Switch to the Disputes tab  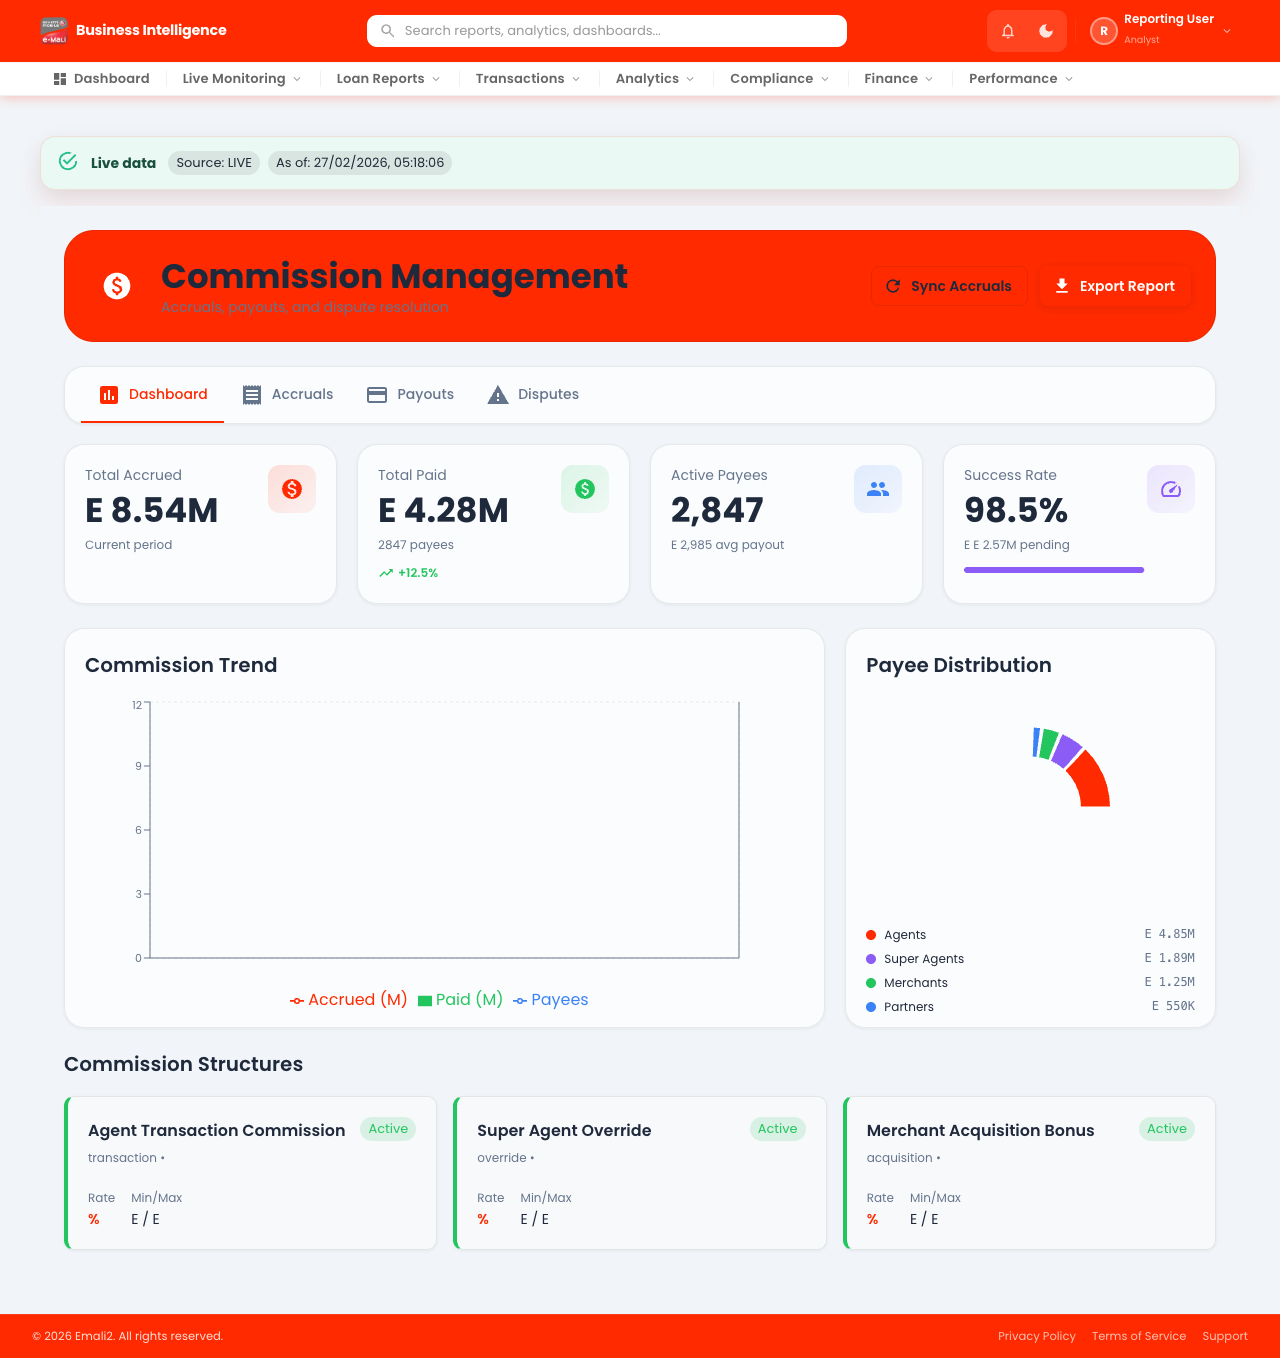click(533, 394)
